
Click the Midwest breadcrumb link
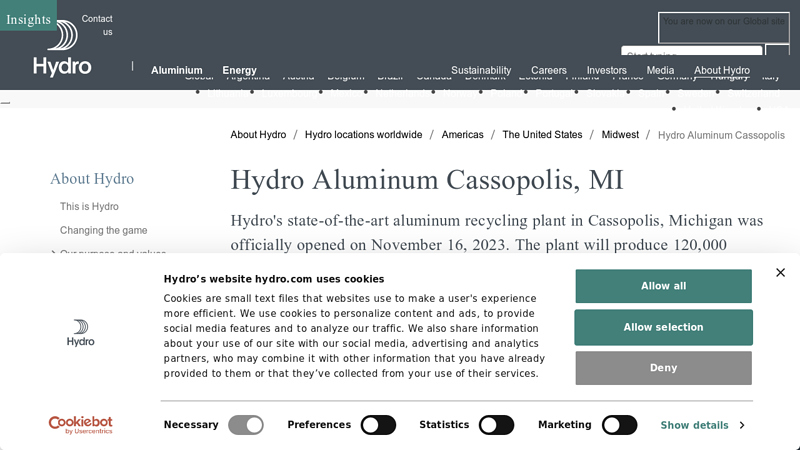tap(620, 135)
